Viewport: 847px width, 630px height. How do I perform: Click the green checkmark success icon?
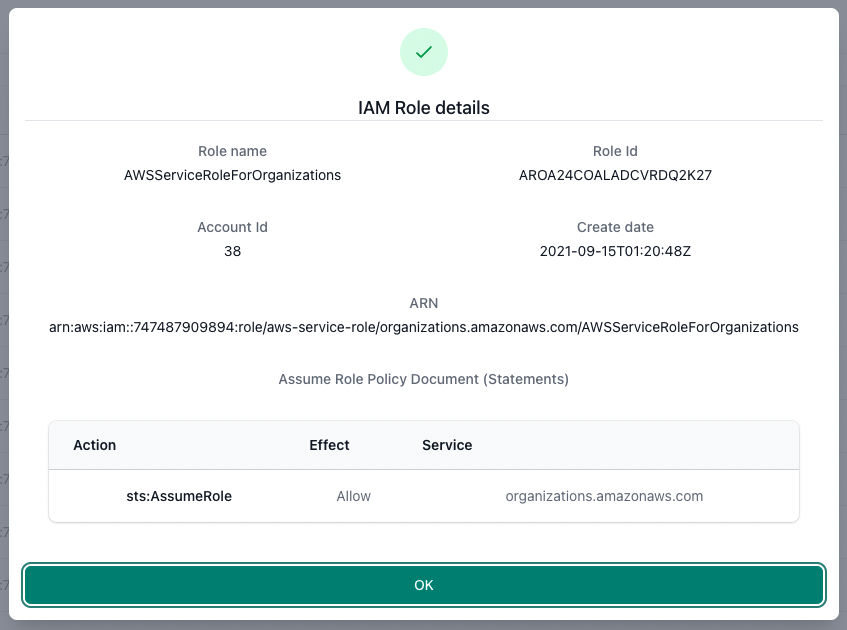point(424,52)
